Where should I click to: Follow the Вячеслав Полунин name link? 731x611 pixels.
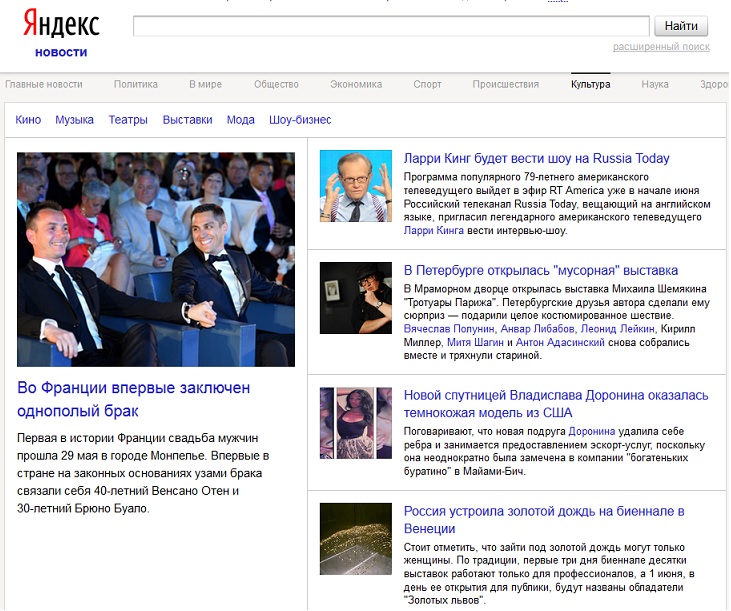[x=449, y=328]
